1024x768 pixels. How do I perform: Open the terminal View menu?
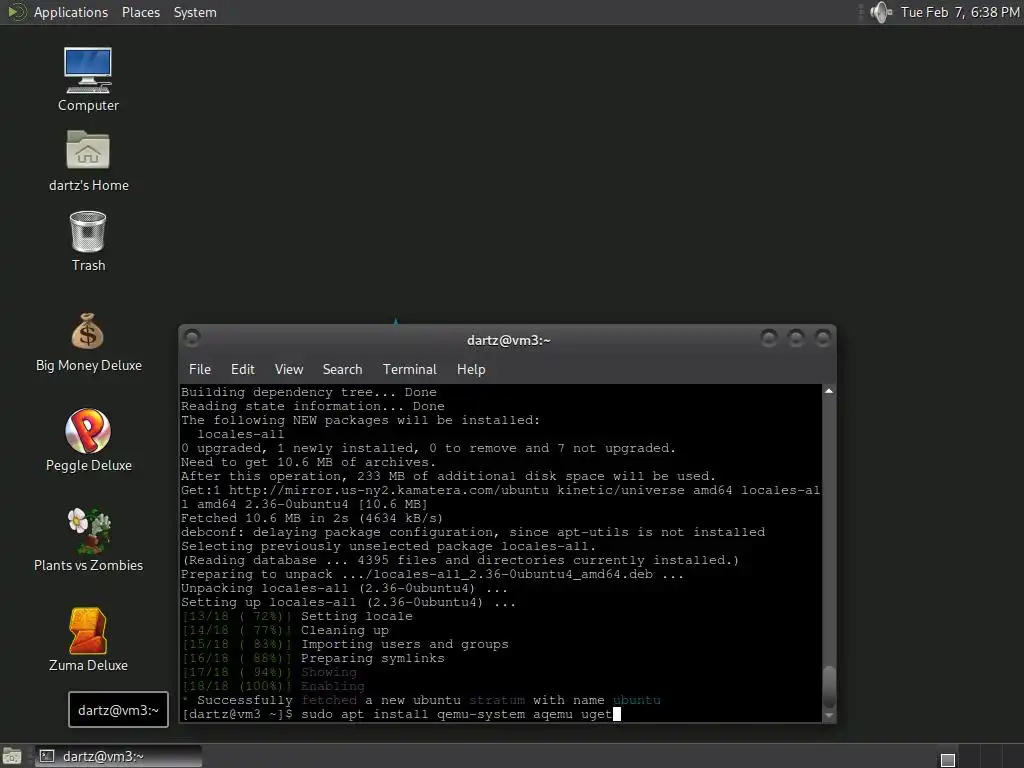tap(289, 369)
